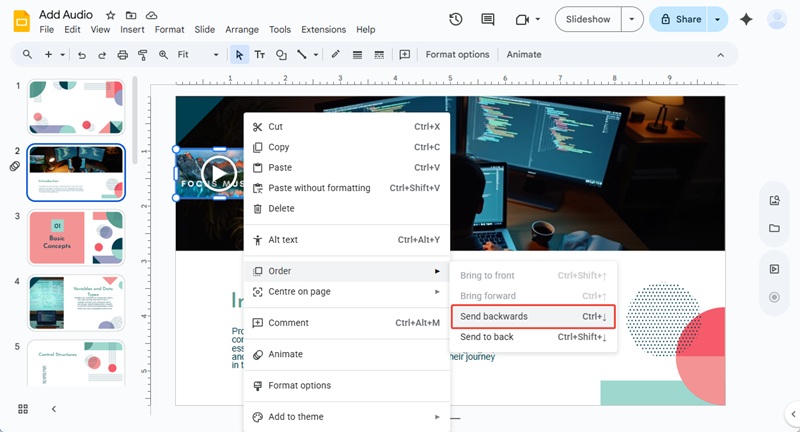
Task: Choose Cut from the context menu
Action: click(347, 126)
